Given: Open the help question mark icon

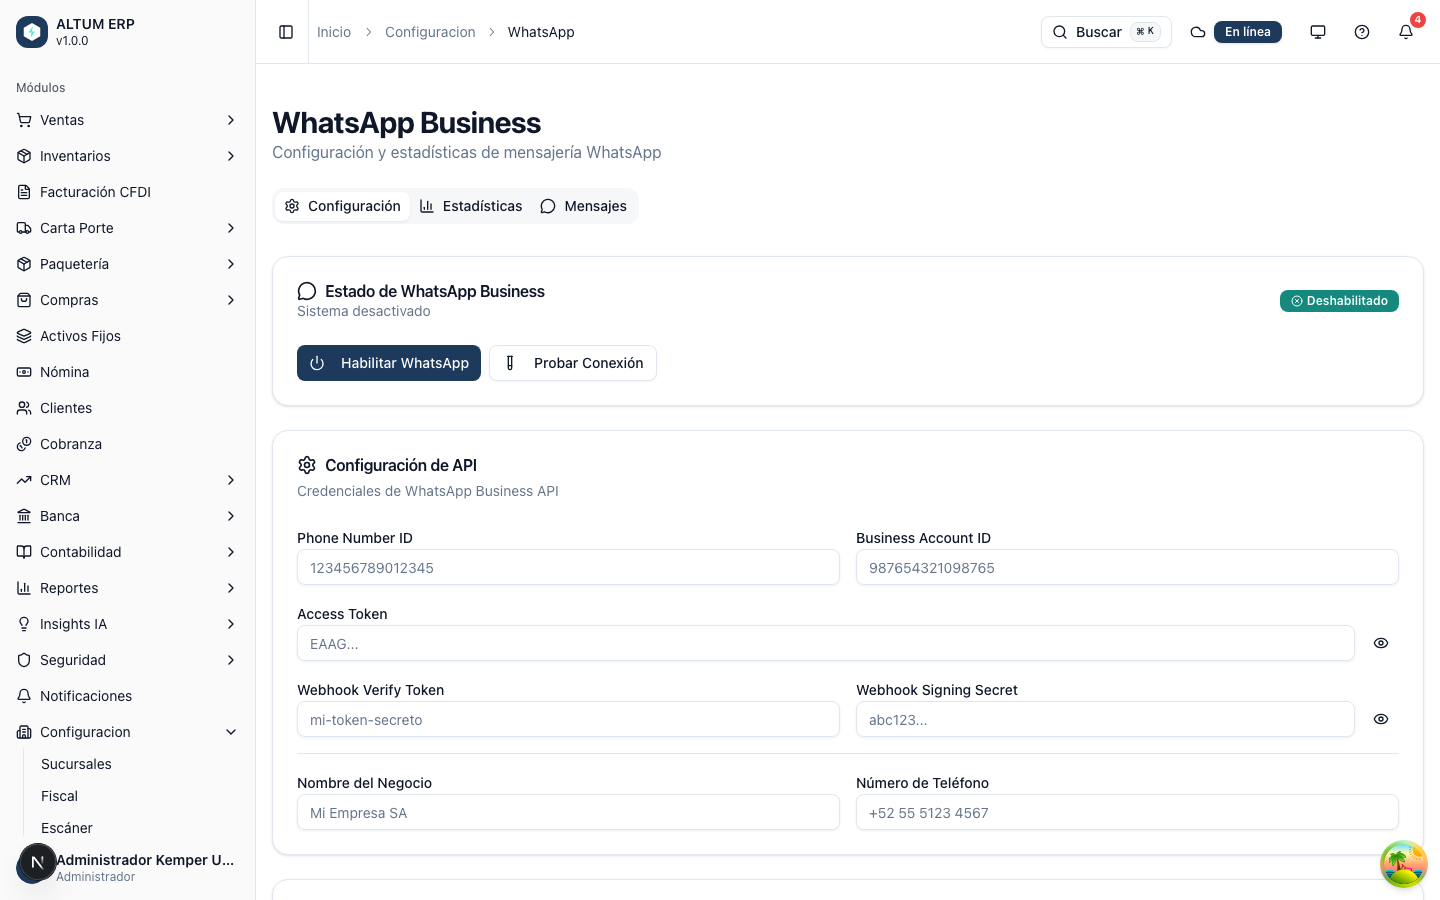Looking at the screenshot, I should tap(1362, 32).
